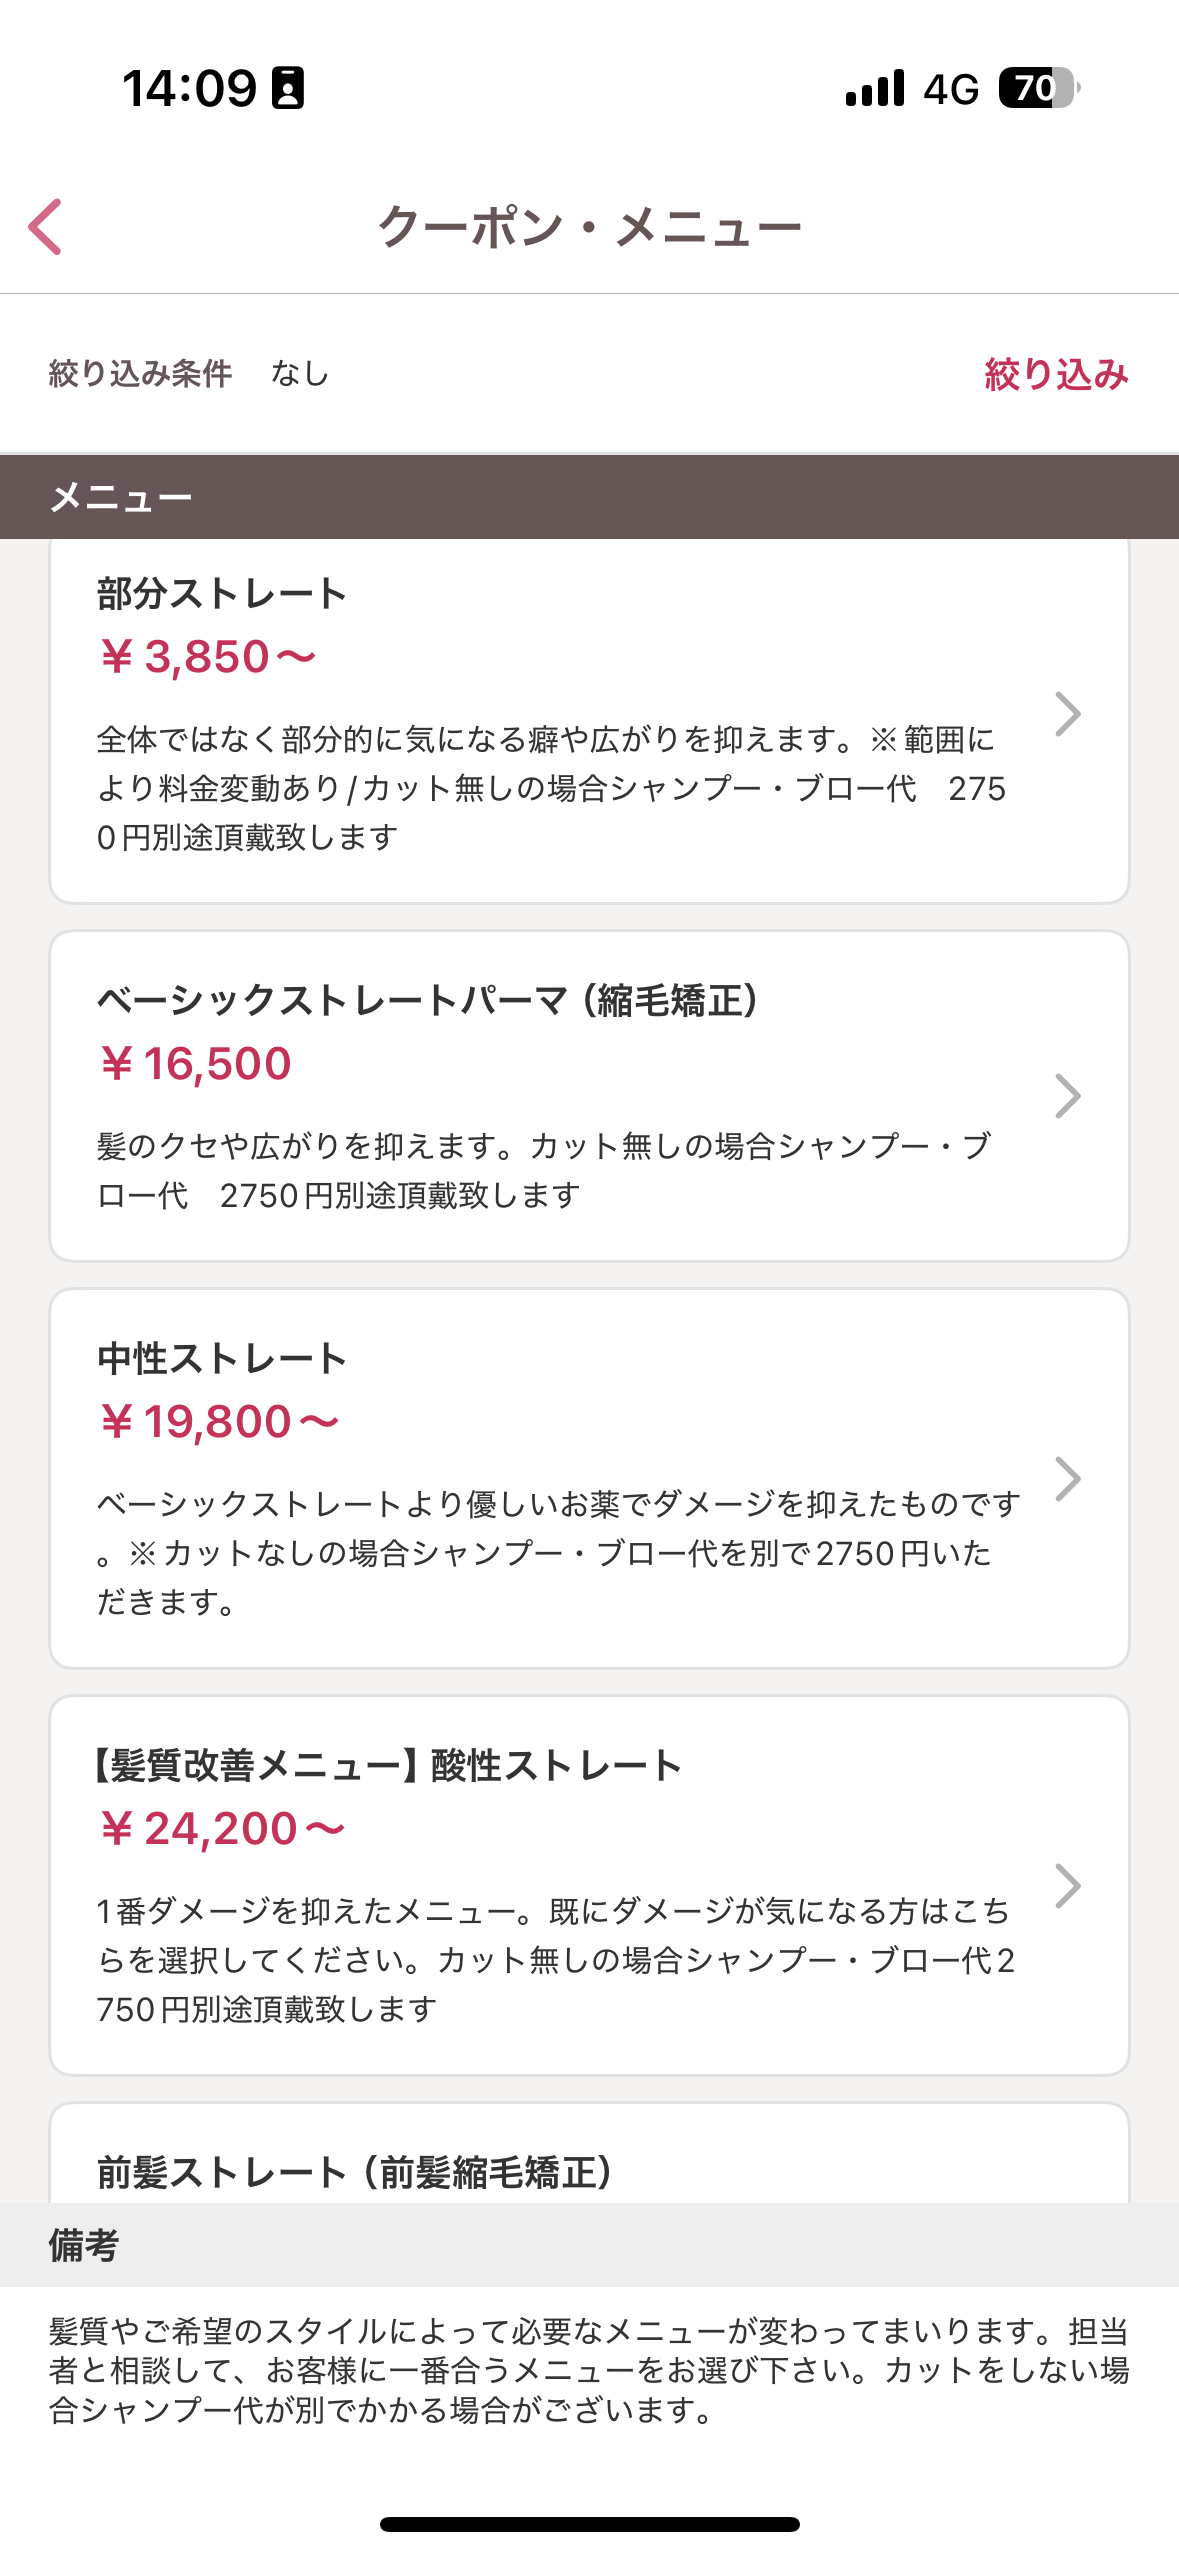
Task: Tap the ID card status icon
Action: [x=289, y=88]
